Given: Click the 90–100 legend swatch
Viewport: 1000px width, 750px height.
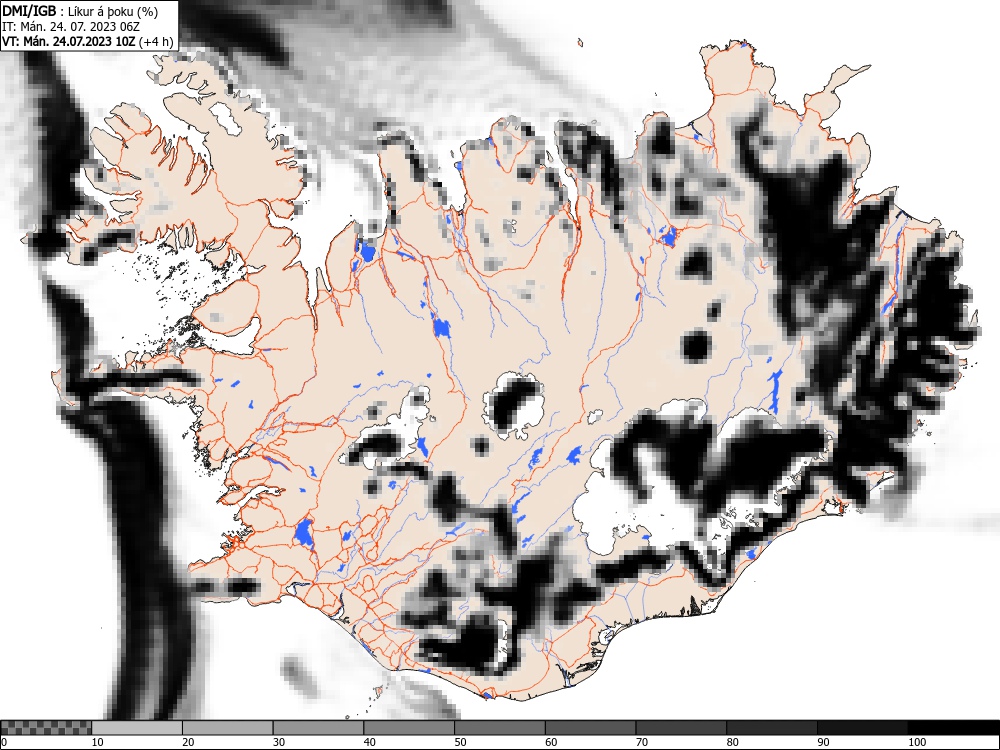Looking at the screenshot, I should tap(862, 728).
